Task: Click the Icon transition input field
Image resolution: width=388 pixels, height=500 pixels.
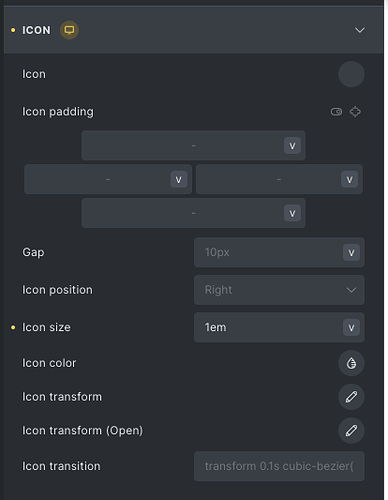Action: click(x=279, y=466)
